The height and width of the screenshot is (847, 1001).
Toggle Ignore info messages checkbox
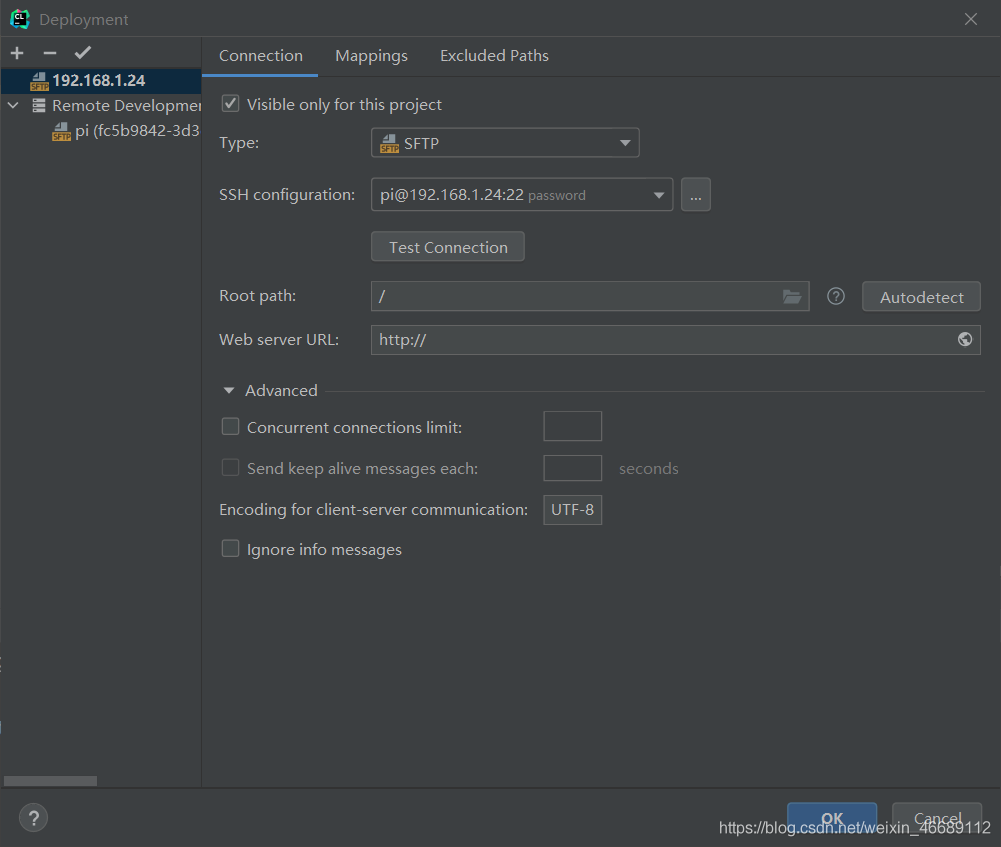click(x=230, y=549)
